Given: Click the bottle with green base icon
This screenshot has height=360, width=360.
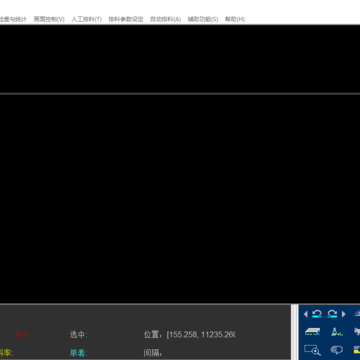Looking at the screenshot, I should click(x=337, y=331).
